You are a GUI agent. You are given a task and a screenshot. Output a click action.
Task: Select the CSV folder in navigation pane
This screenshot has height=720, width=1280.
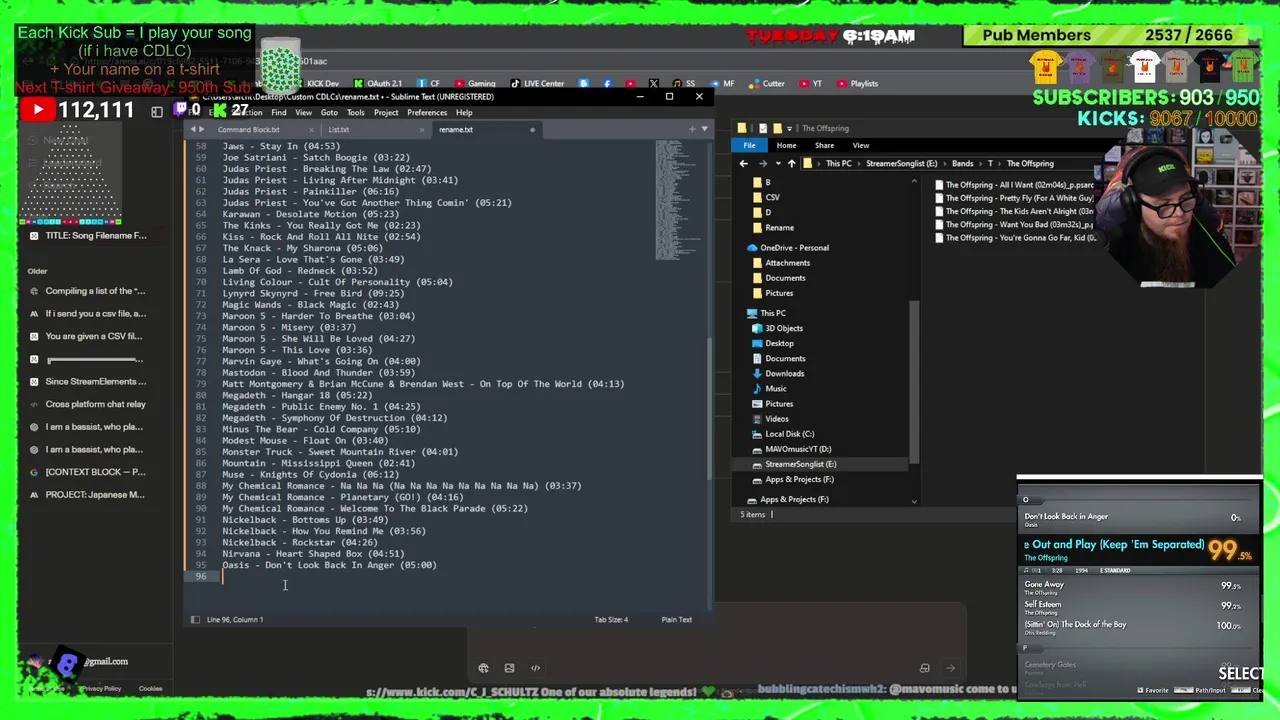[772, 197]
